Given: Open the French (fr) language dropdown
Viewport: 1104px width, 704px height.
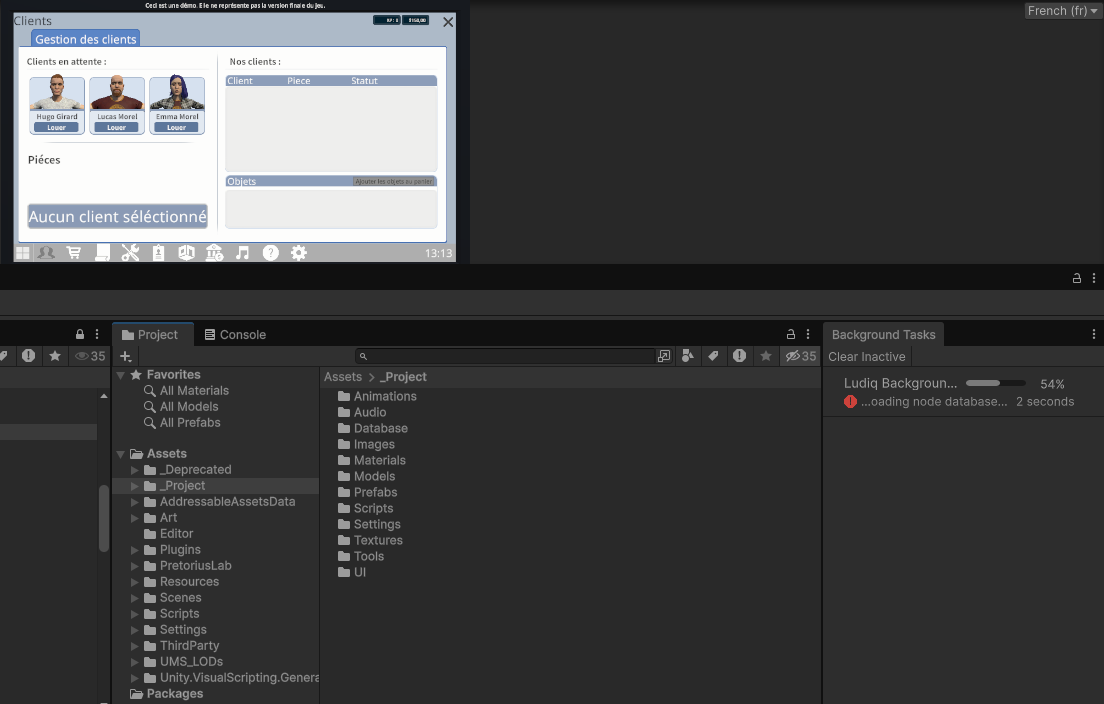Looking at the screenshot, I should pyautogui.click(x=1062, y=11).
